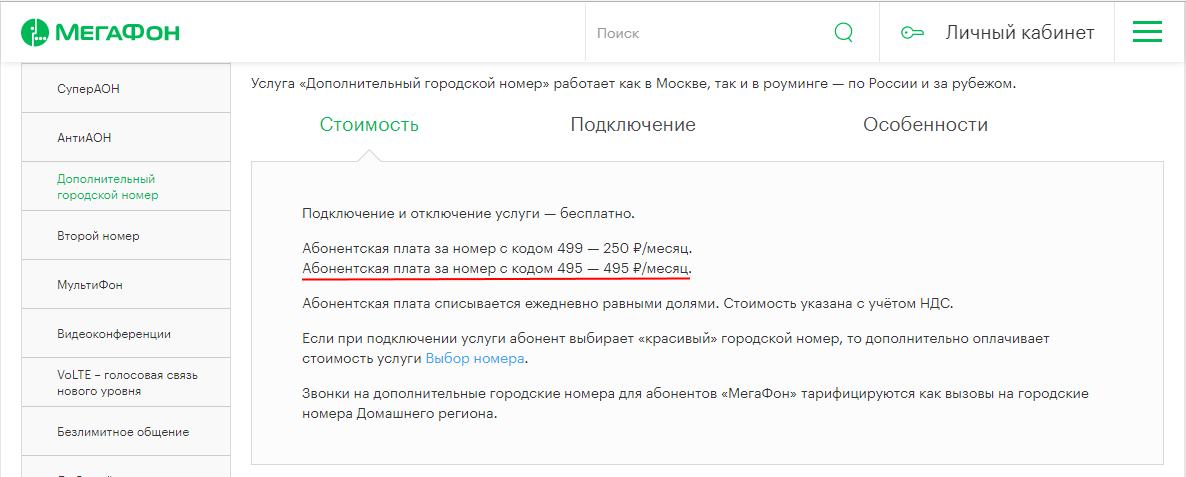Open Второй номер in the sidebar
The width and height of the screenshot is (1186, 477).
(126, 236)
